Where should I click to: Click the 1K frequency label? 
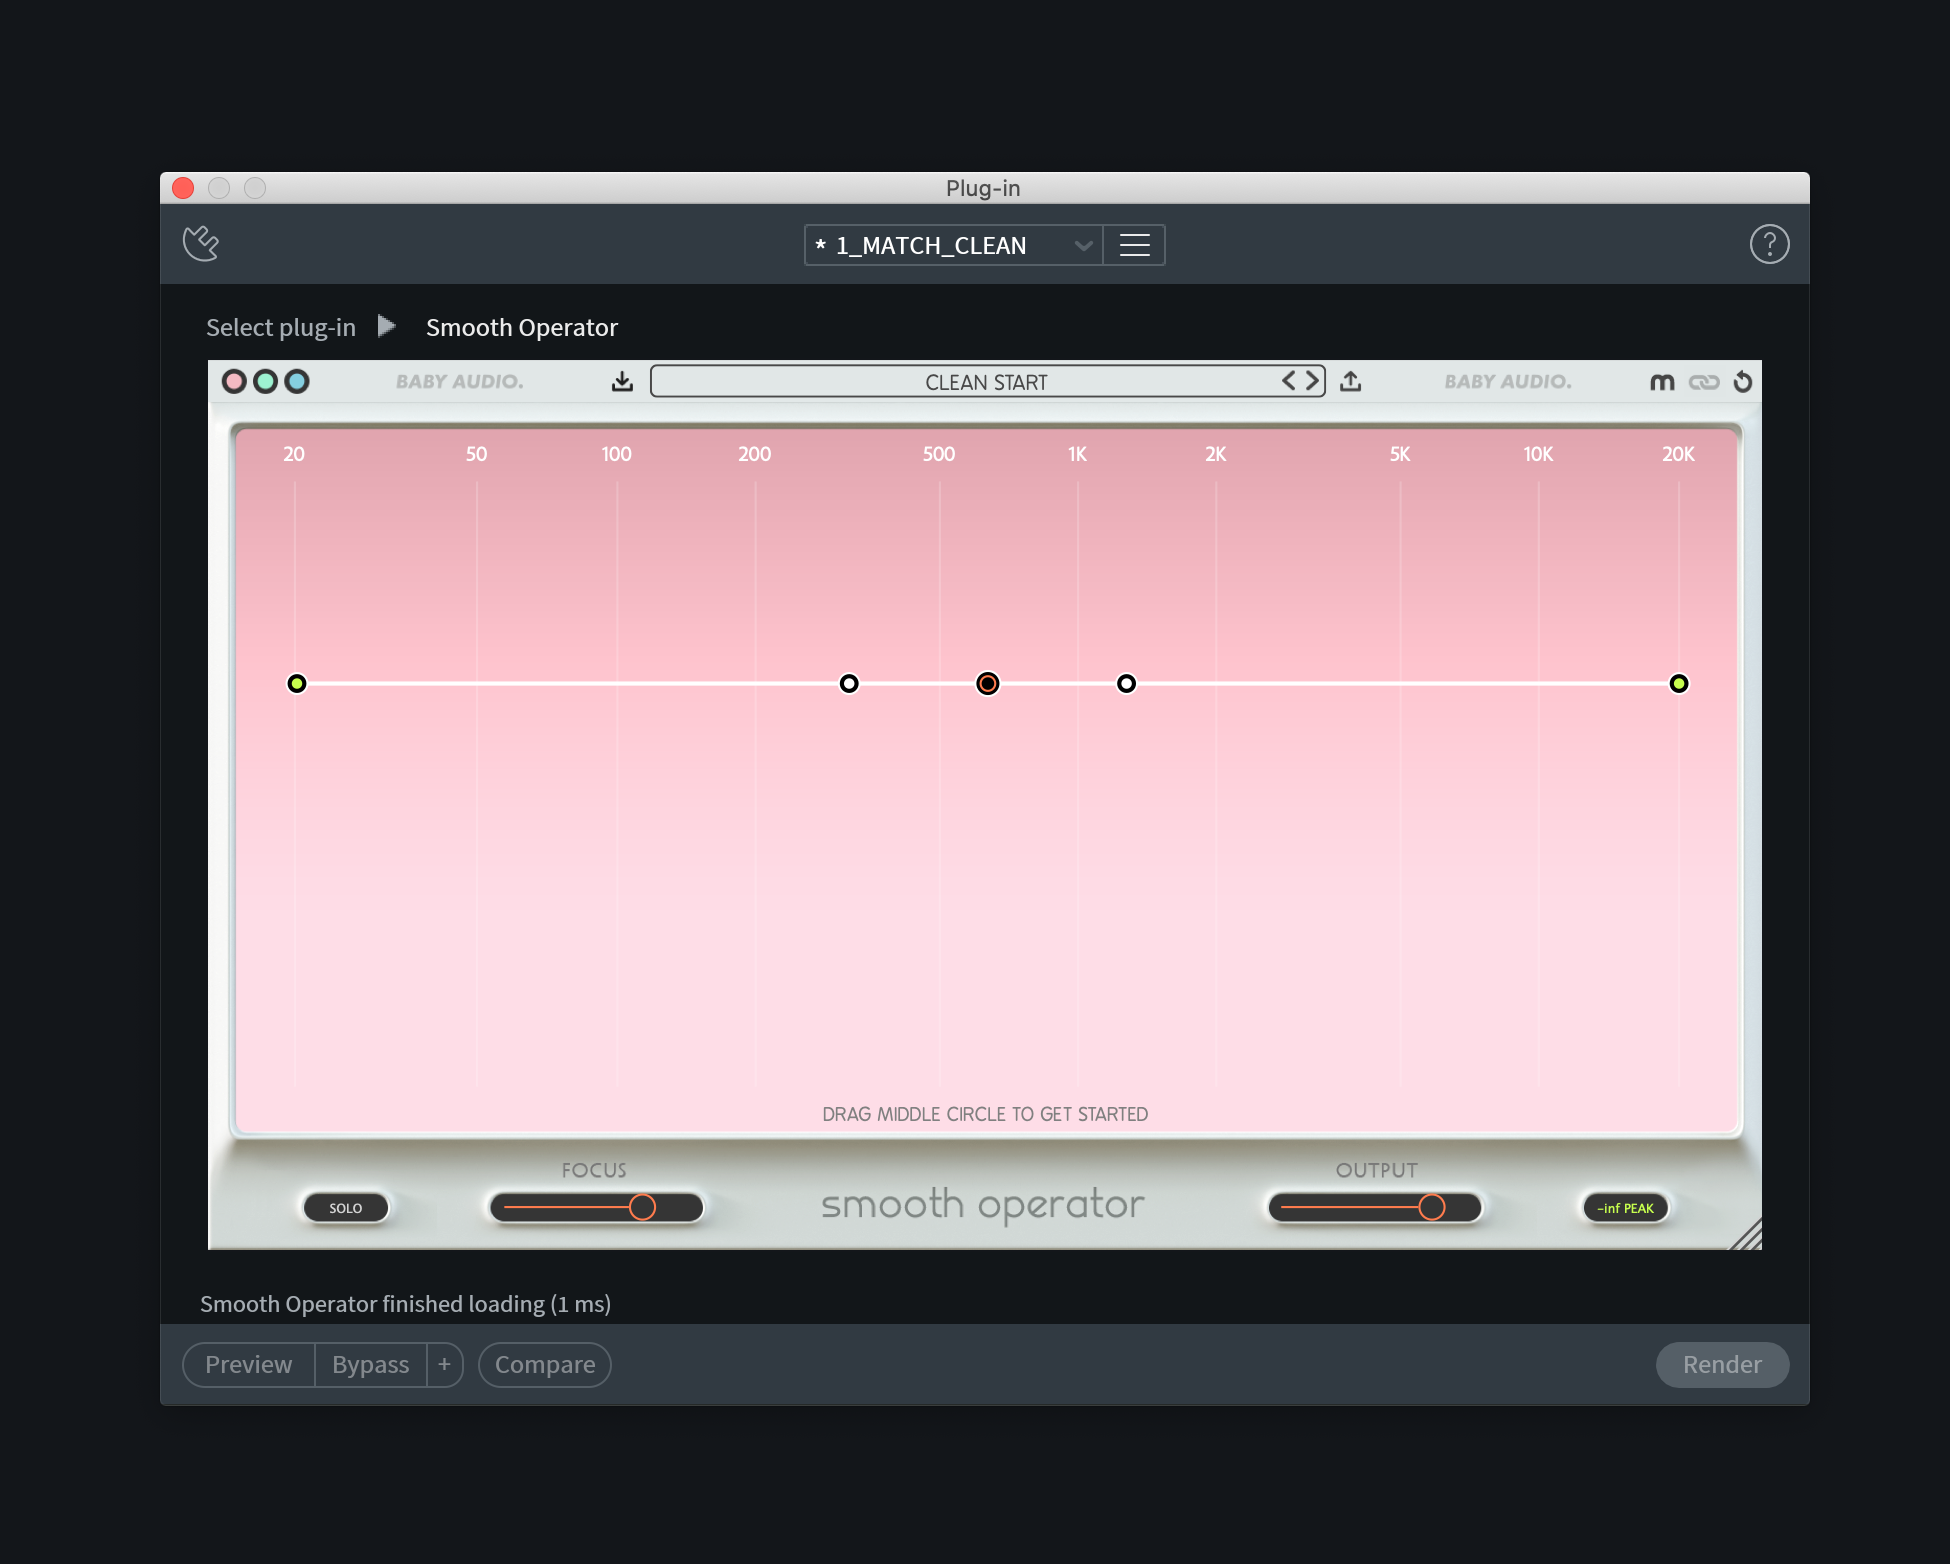point(1077,454)
